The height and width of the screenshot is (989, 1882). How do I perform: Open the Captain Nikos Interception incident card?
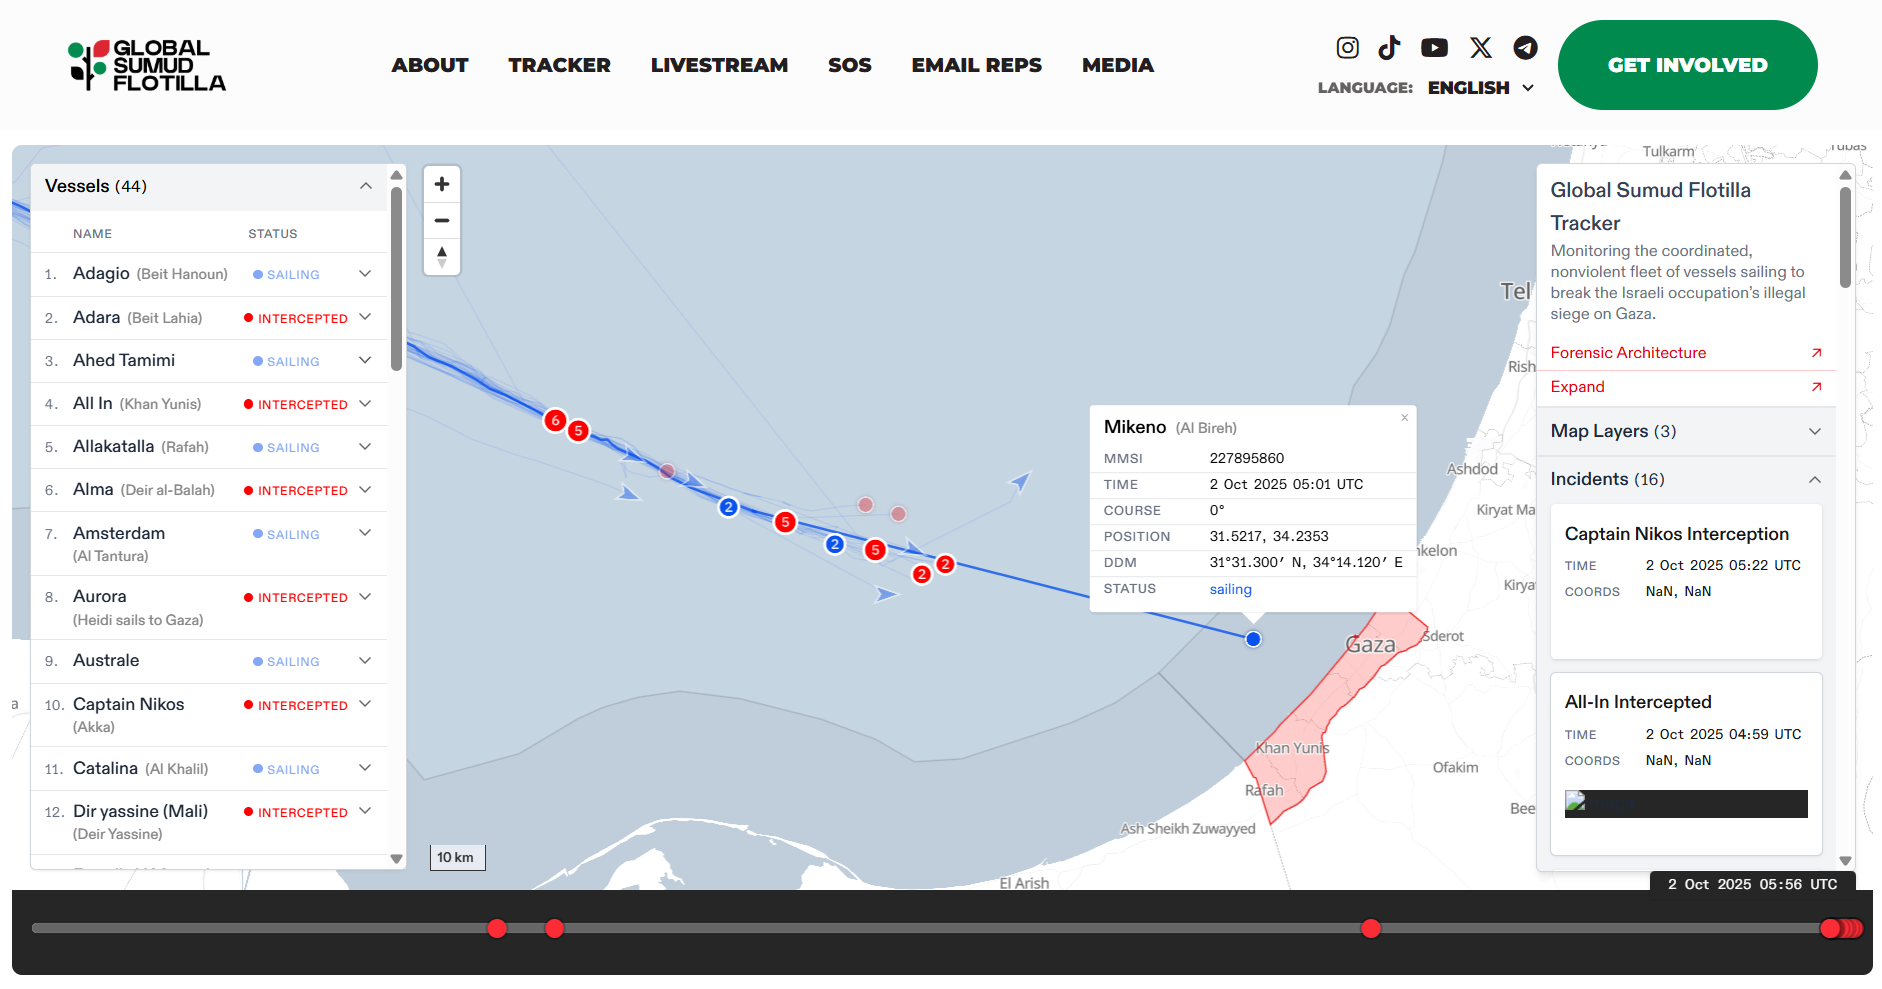click(x=1686, y=581)
